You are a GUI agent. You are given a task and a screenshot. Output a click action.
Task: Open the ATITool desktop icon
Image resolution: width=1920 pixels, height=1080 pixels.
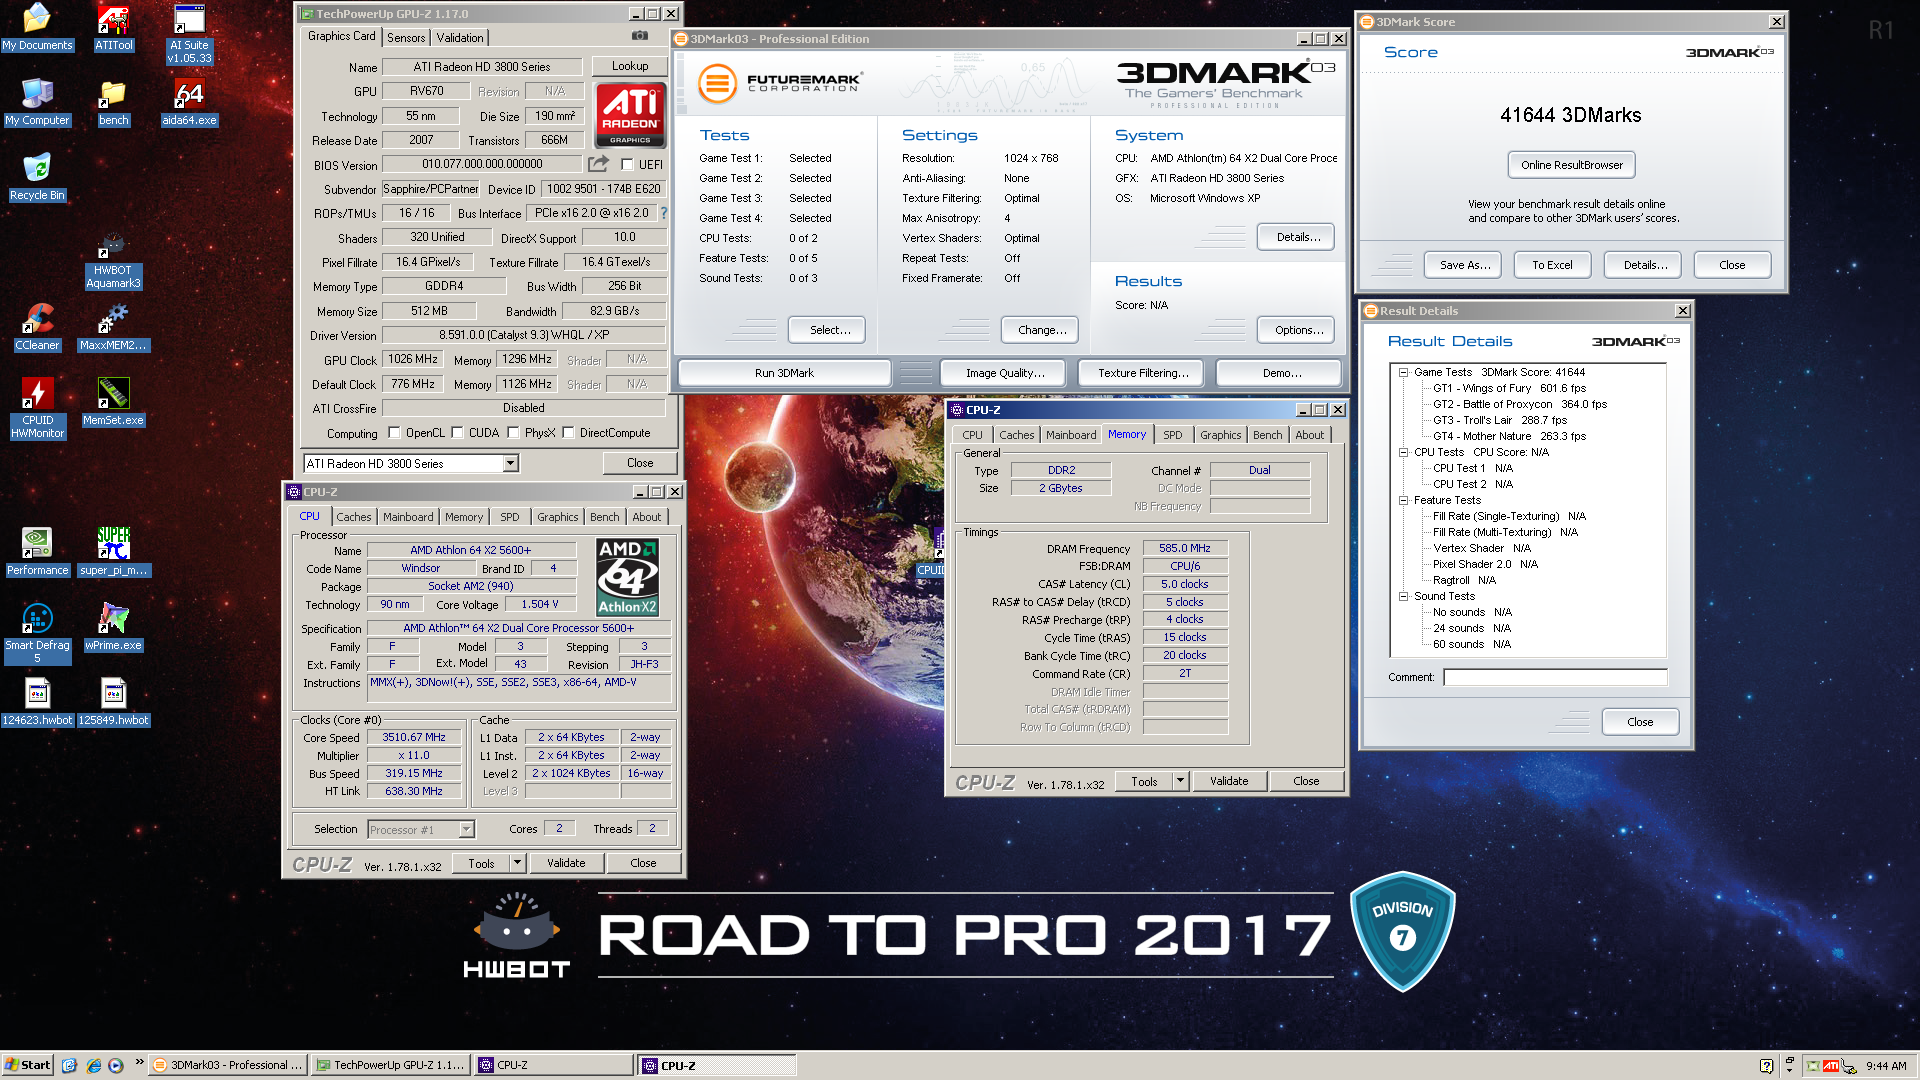click(113, 27)
